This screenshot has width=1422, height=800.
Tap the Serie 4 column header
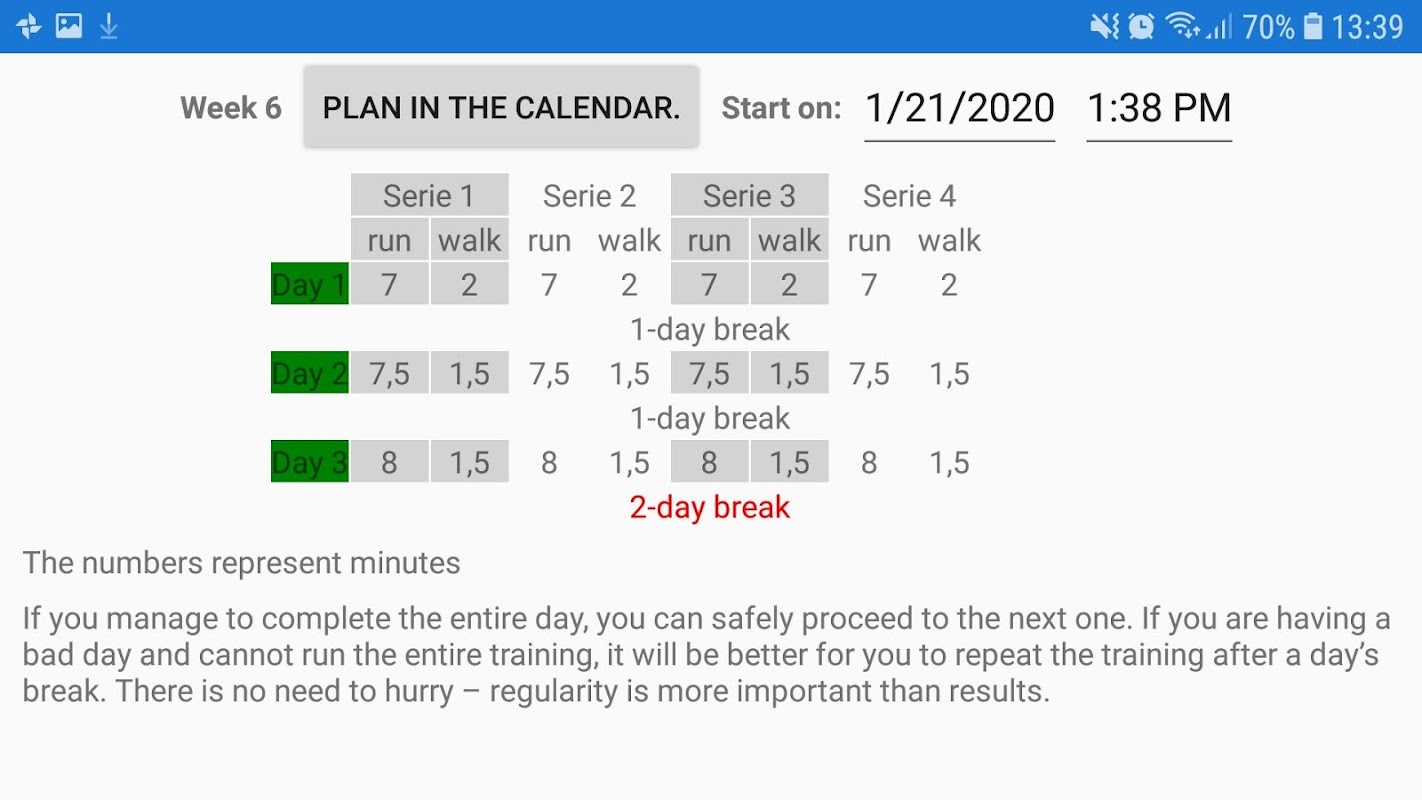pyautogui.click(x=909, y=195)
